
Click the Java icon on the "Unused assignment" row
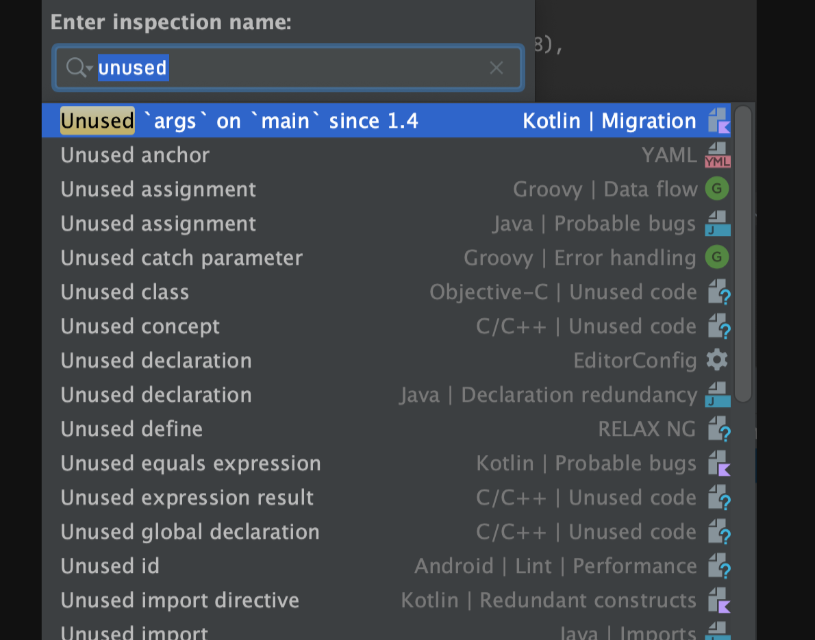pos(718,223)
